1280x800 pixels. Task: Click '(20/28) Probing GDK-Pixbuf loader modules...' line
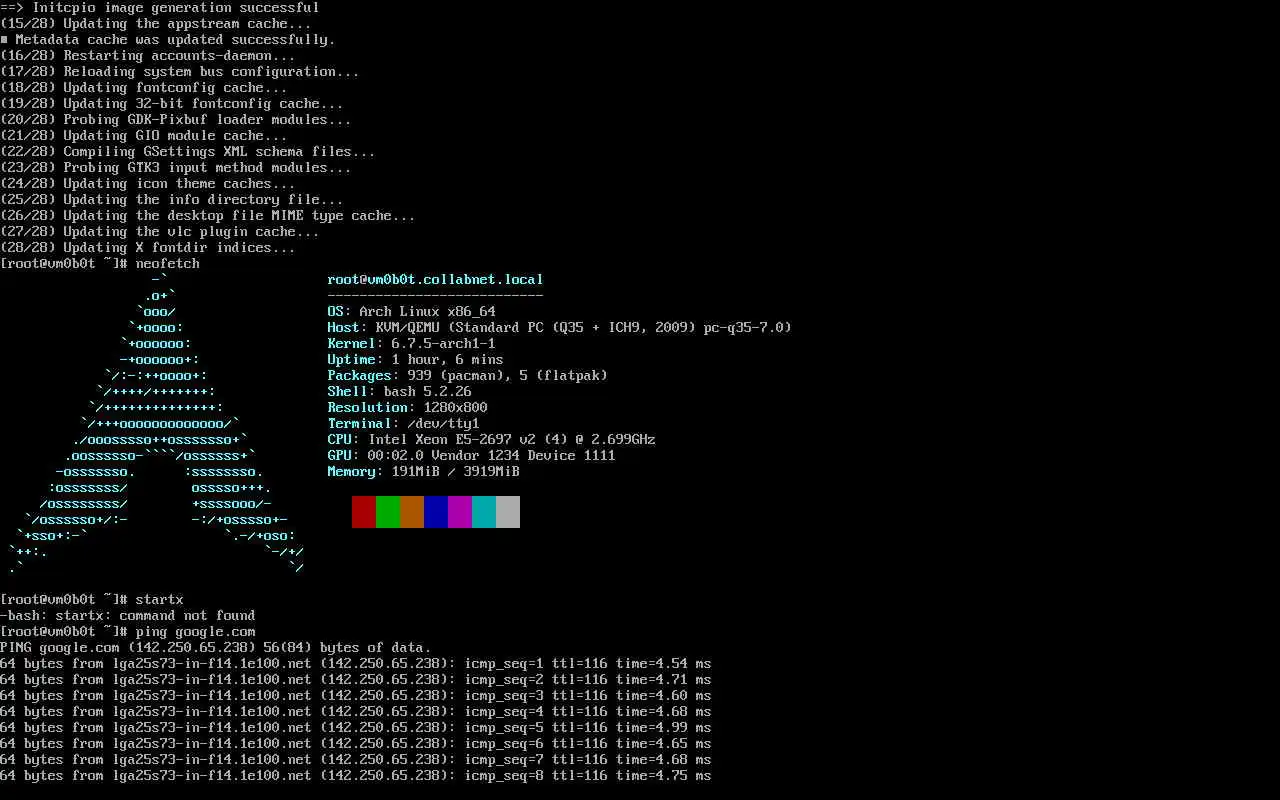pos(176,120)
